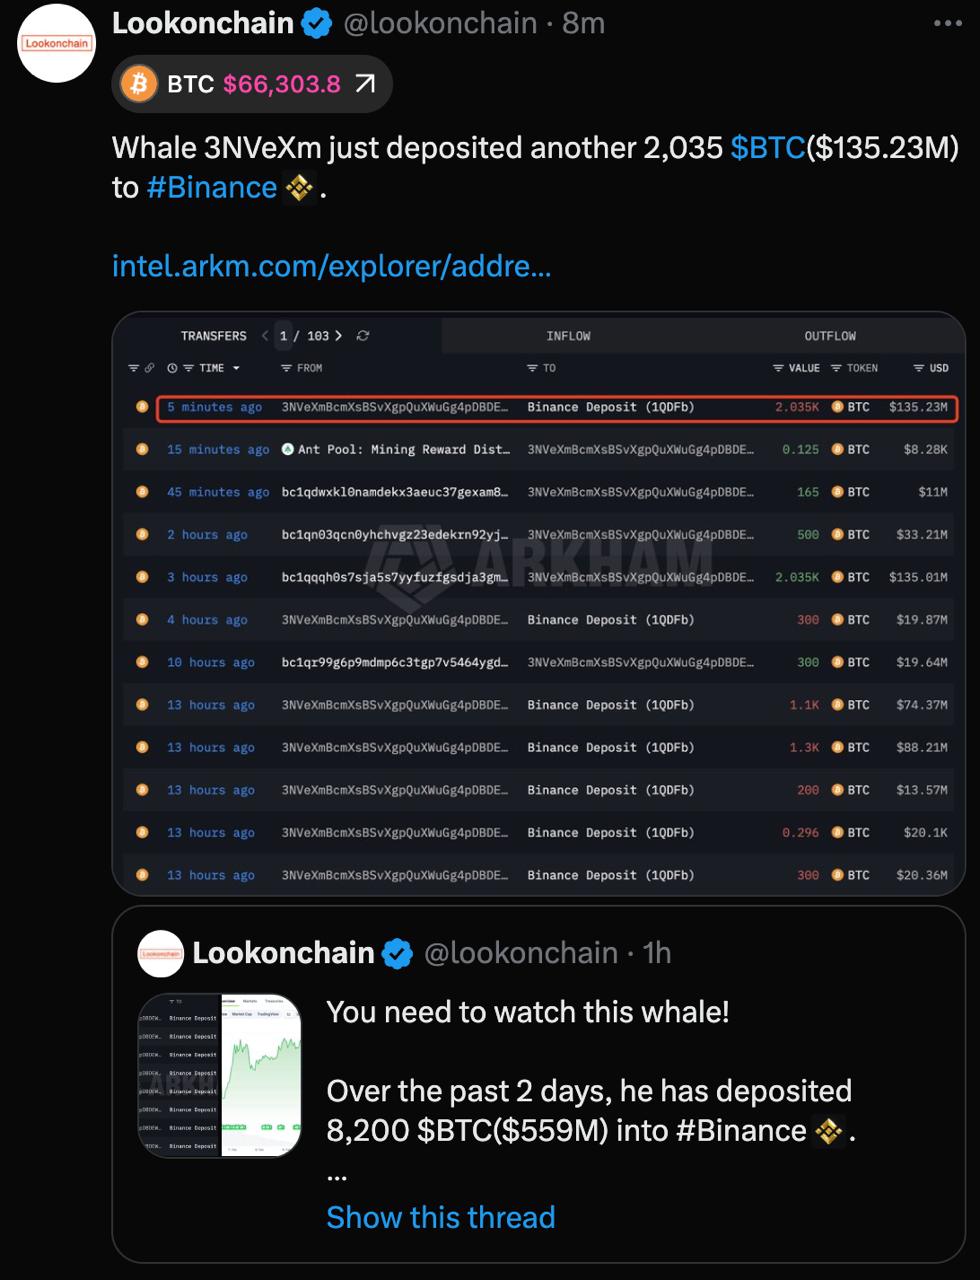Click the refresh icon next to 103
980x1280 pixels.
point(363,336)
